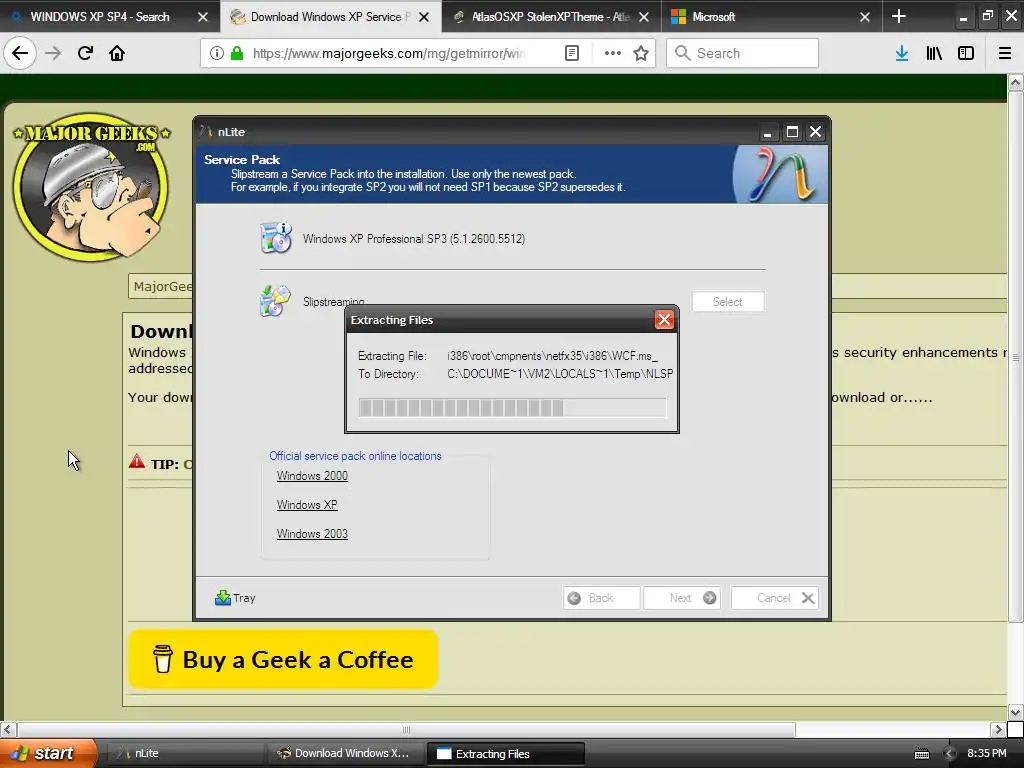
Task: Click the red TIP warning icon
Action: point(136,462)
